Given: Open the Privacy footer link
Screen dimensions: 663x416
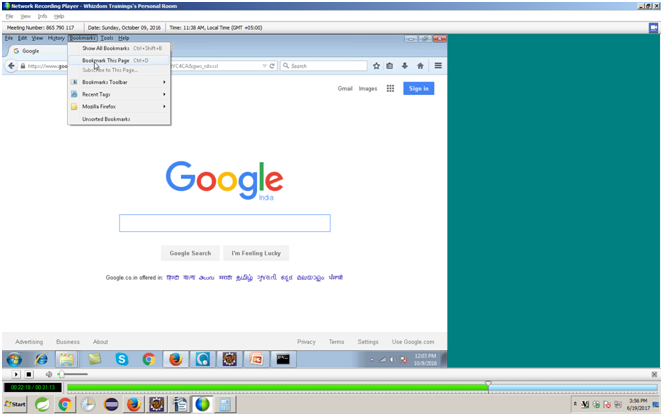Looking at the screenshot, I should 306,342.
